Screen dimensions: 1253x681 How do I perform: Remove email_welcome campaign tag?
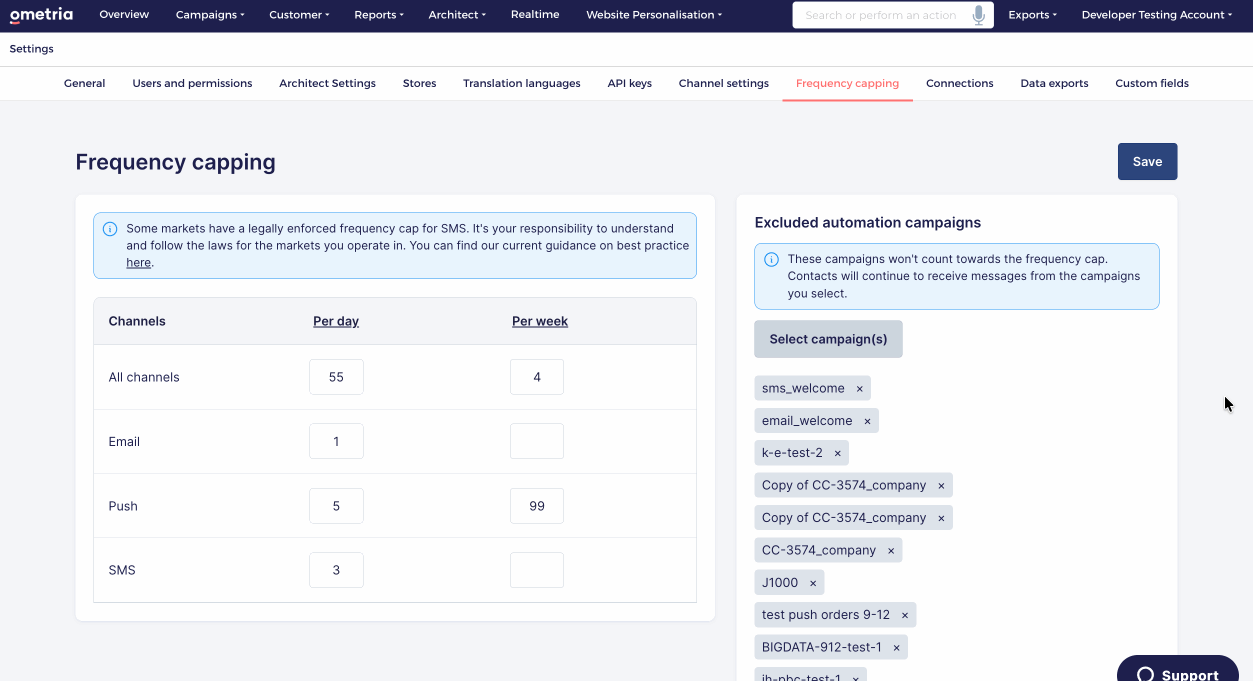[x=867, y=421]
